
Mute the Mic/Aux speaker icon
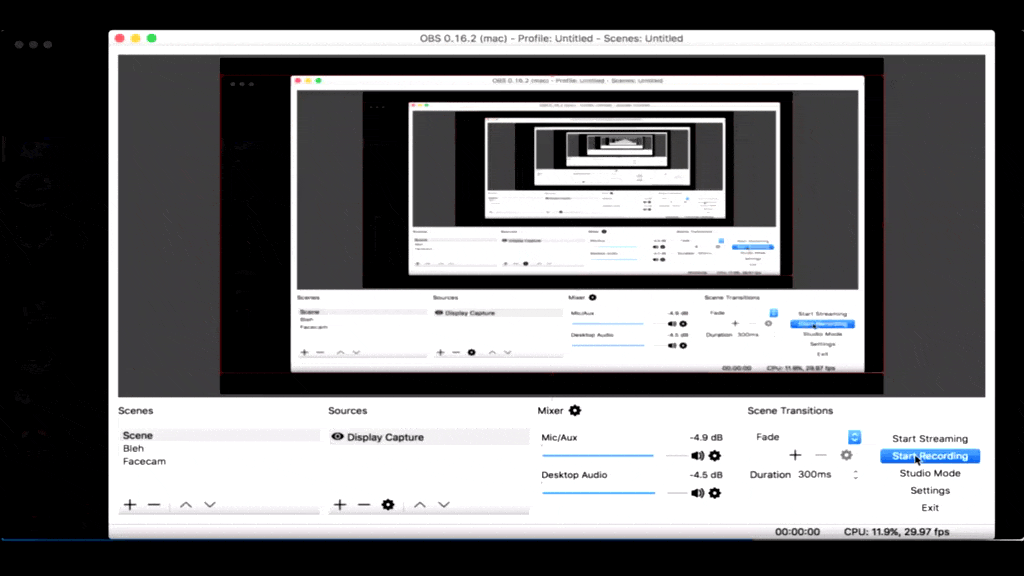pos(697,456)
